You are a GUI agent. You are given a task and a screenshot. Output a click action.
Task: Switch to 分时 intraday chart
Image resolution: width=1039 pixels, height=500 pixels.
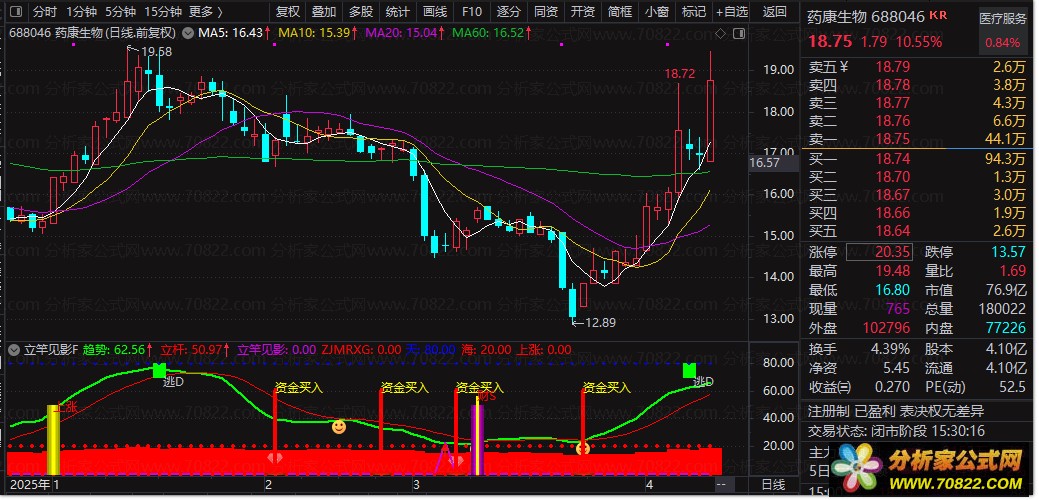point(44,12)
